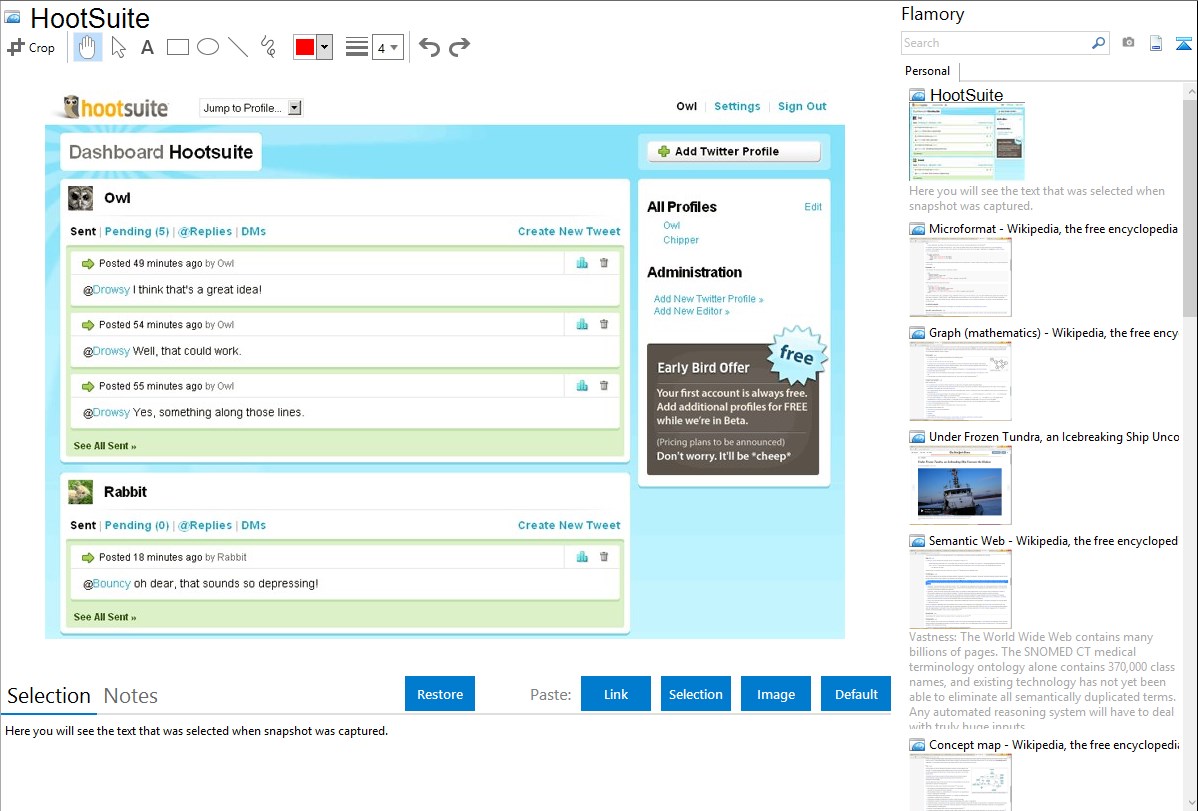Choose the text annotation tool
Image resolution: width=1198 pixels, height=811 pixels.
coord(147,47)
